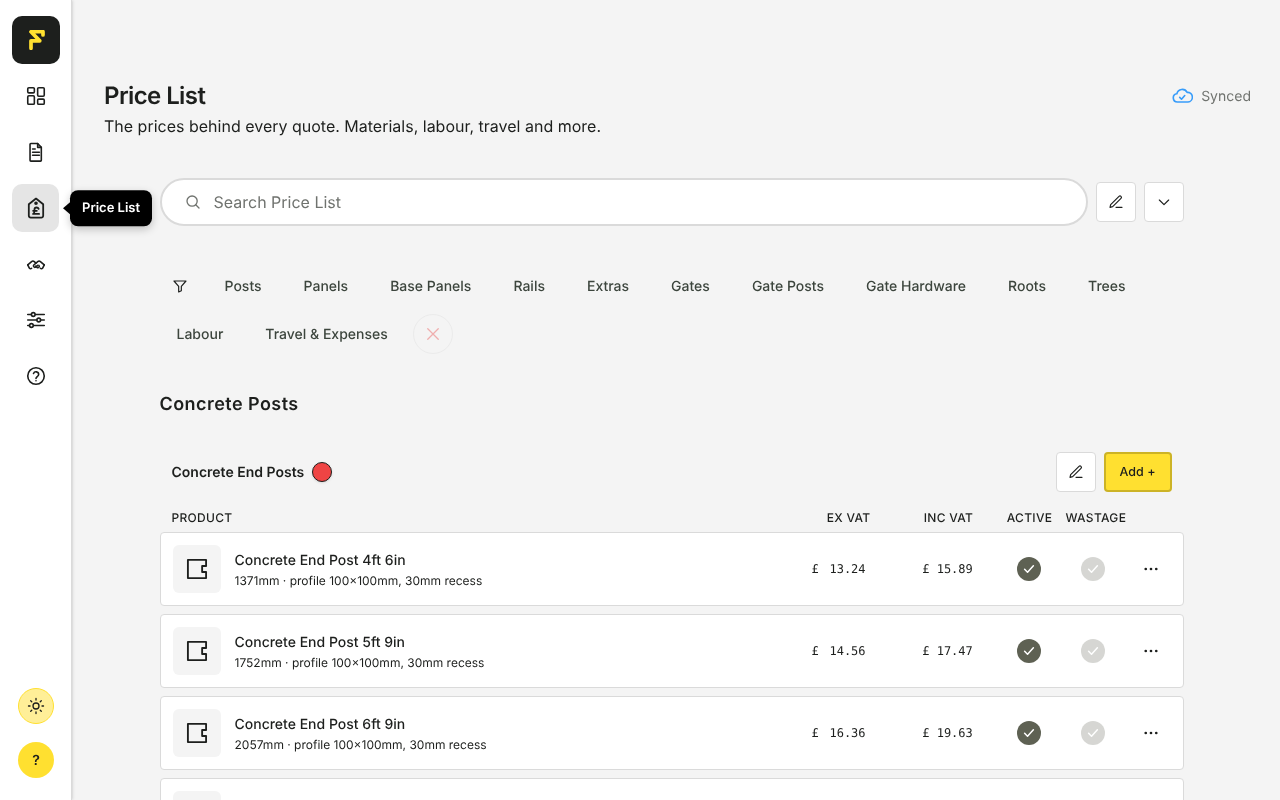Viewport: 1280px width, 800px height.
Task: Open more options for Concrete End Post 4ft 6in
Action: click(1151, 569)
